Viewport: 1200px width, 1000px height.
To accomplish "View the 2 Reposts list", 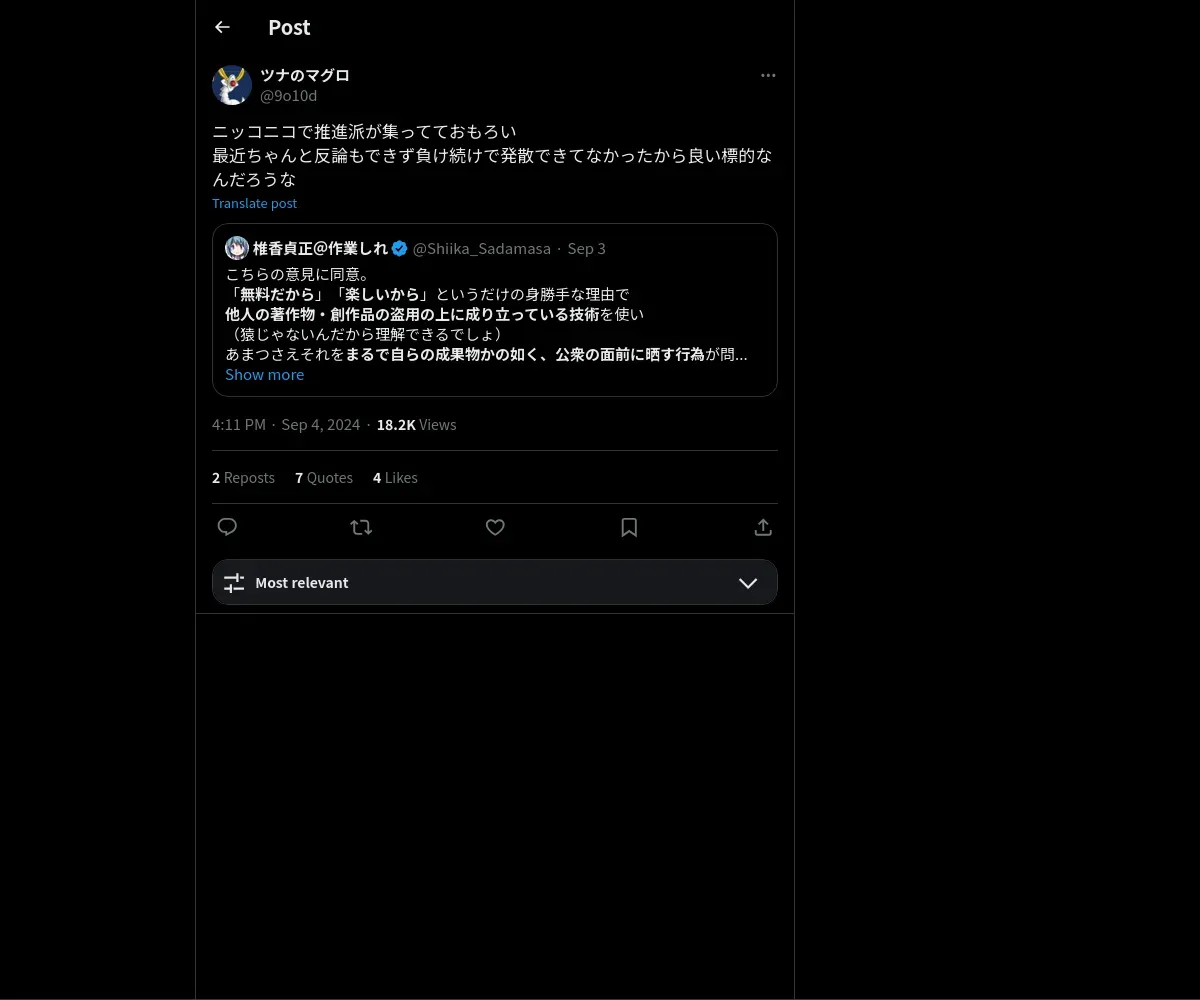I will [x=243, y=478].
